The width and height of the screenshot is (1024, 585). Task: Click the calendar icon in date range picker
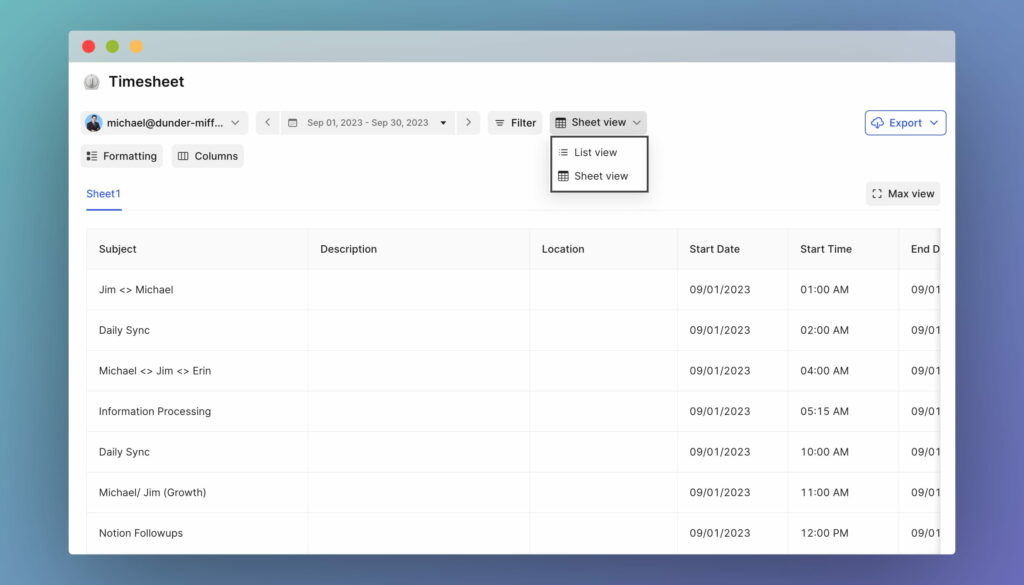(293, 123)
